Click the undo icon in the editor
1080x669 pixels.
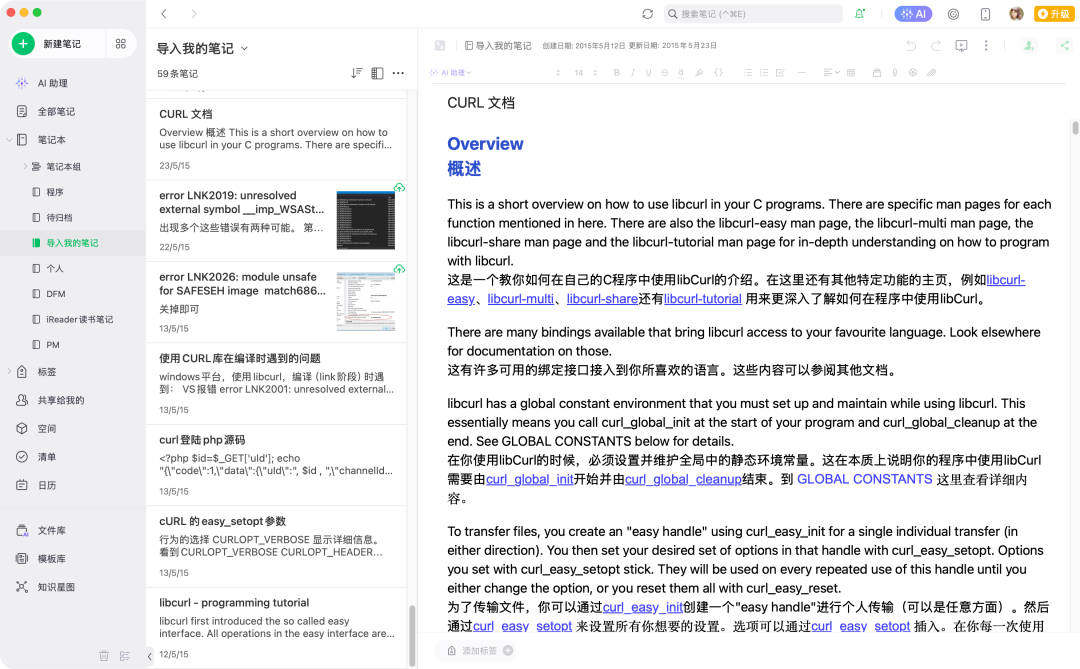(910, 45)
